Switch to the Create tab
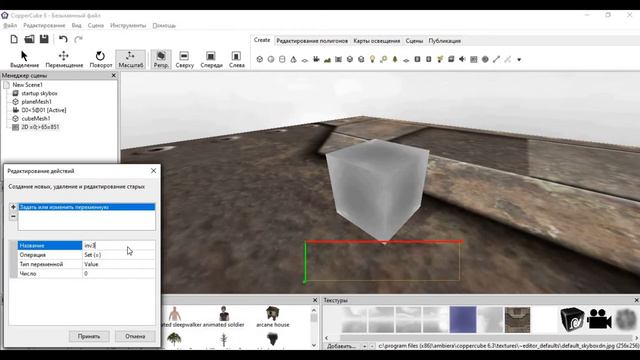Image resolution: width=640 pixels, height=360 pixels. point(262,40)
